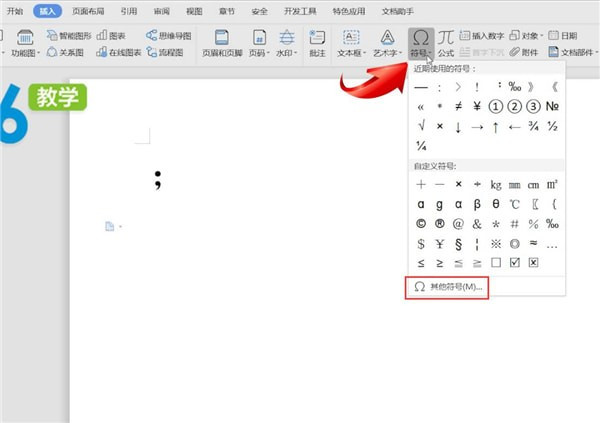Viewport: 600px width, 423px height.
Task: Select the section sign § symbol
Action: pos(459,243)
